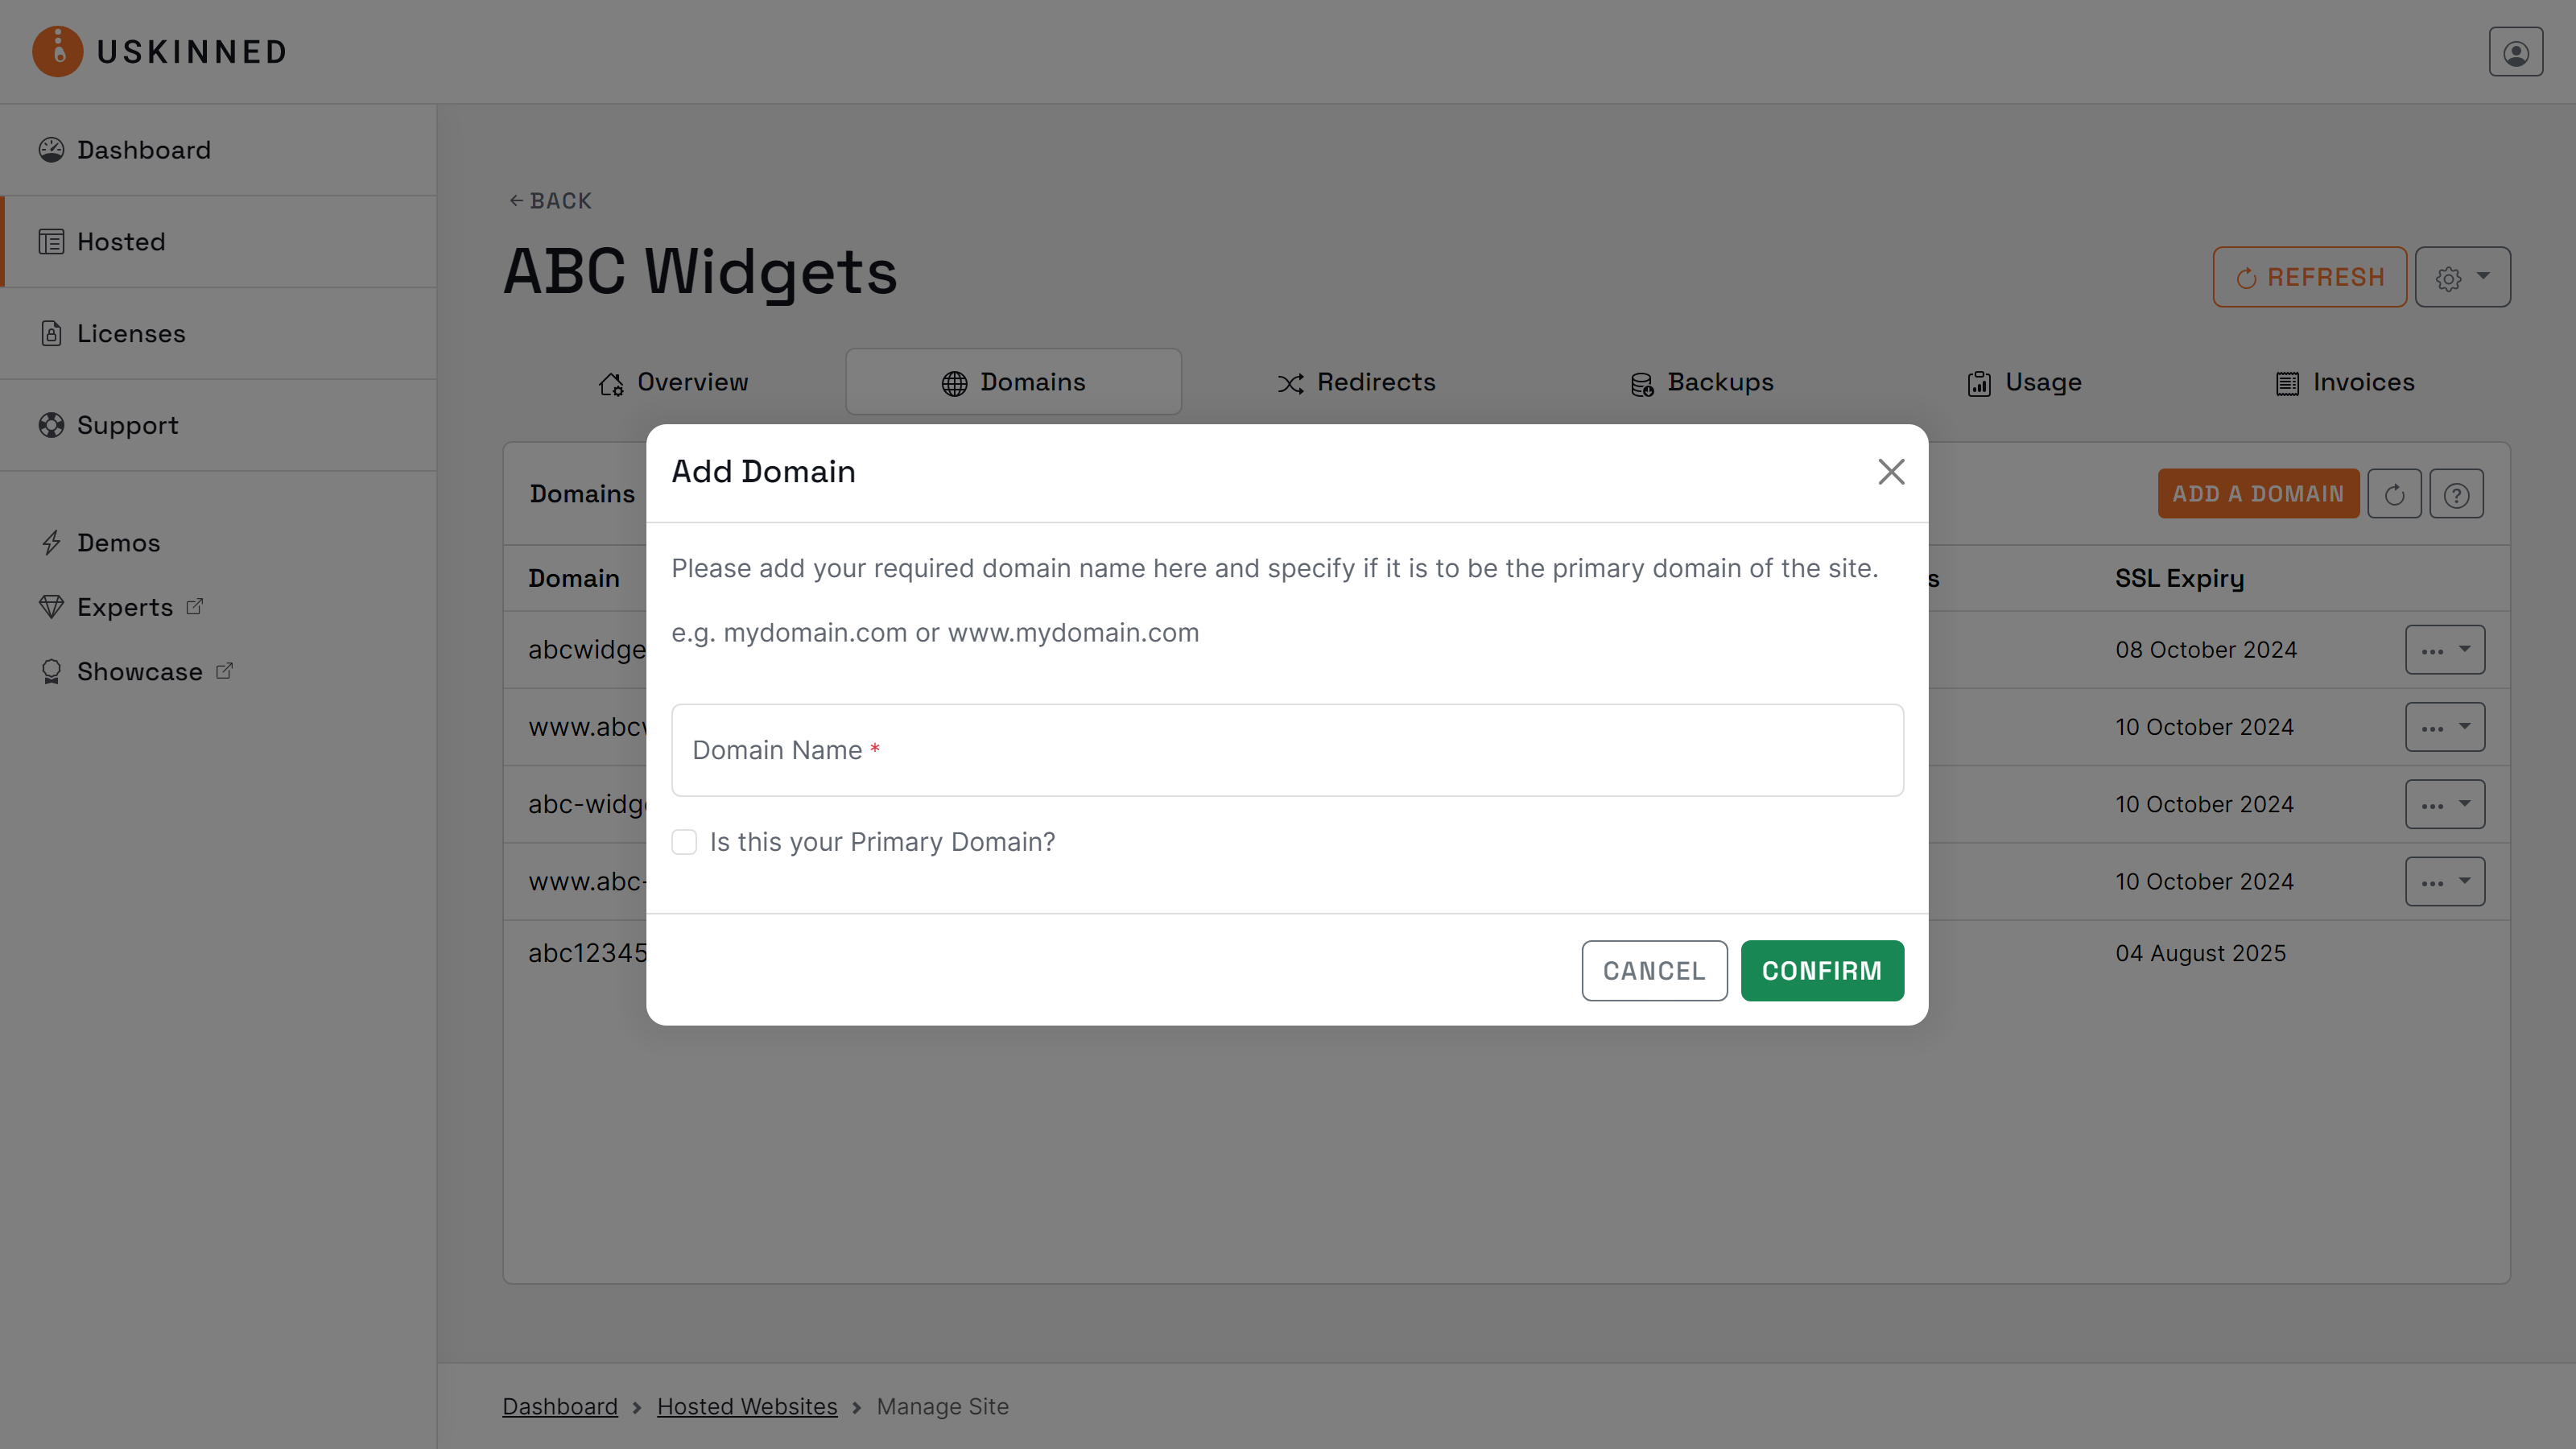The image size is (2576, 1449).
Task: Select the Support icon in the sidebar
Action: (x=51, y=425)
